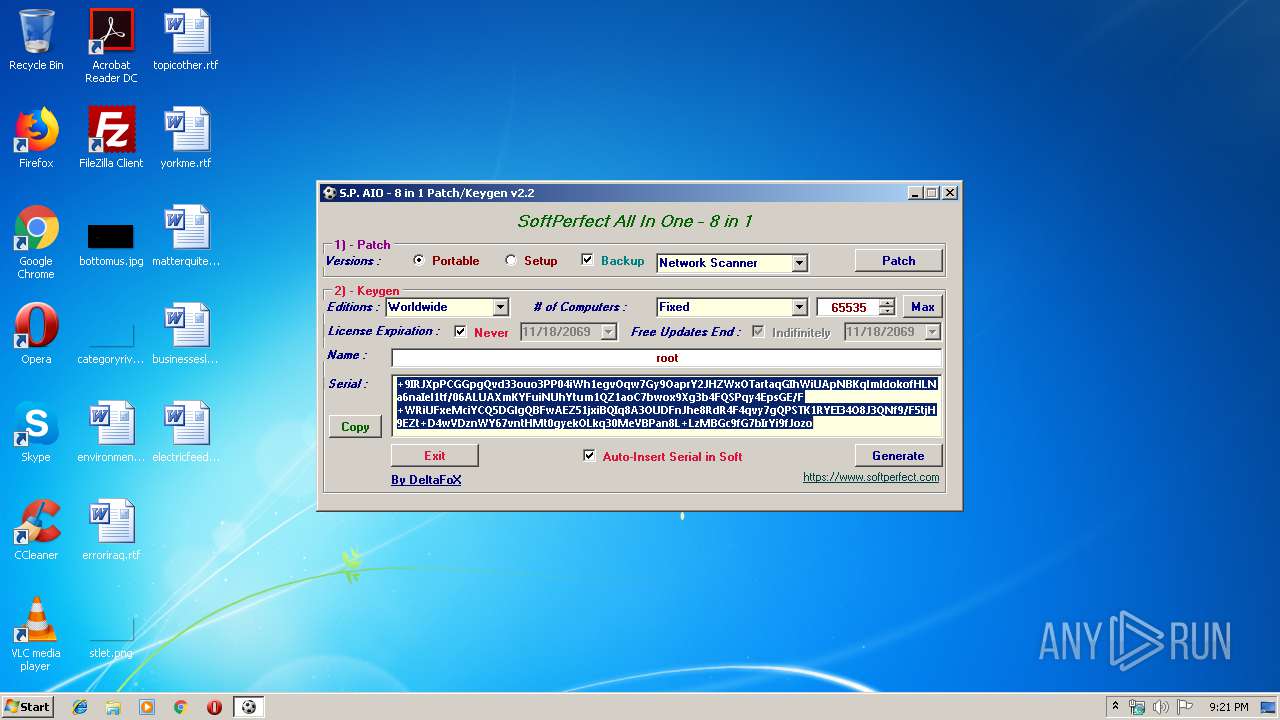Open Internet Explorer from taskbar
Viewport: 1280px width, 720px height.
(80, 707)
